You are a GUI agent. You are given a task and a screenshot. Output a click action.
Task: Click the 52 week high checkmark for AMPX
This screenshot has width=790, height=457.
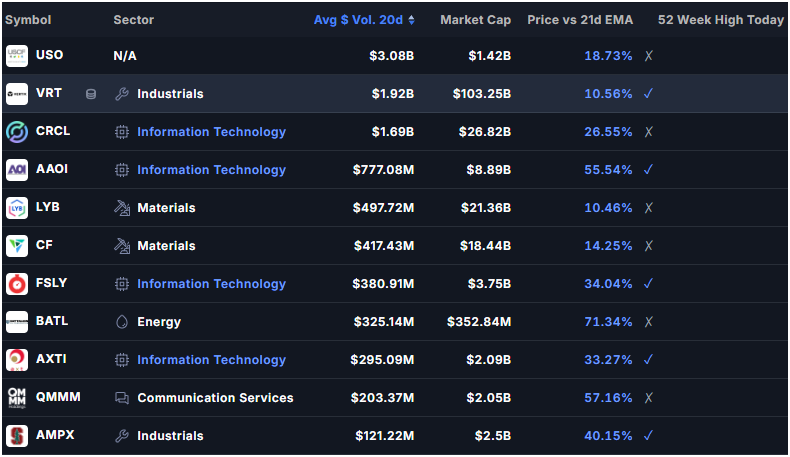pos(648,435)
